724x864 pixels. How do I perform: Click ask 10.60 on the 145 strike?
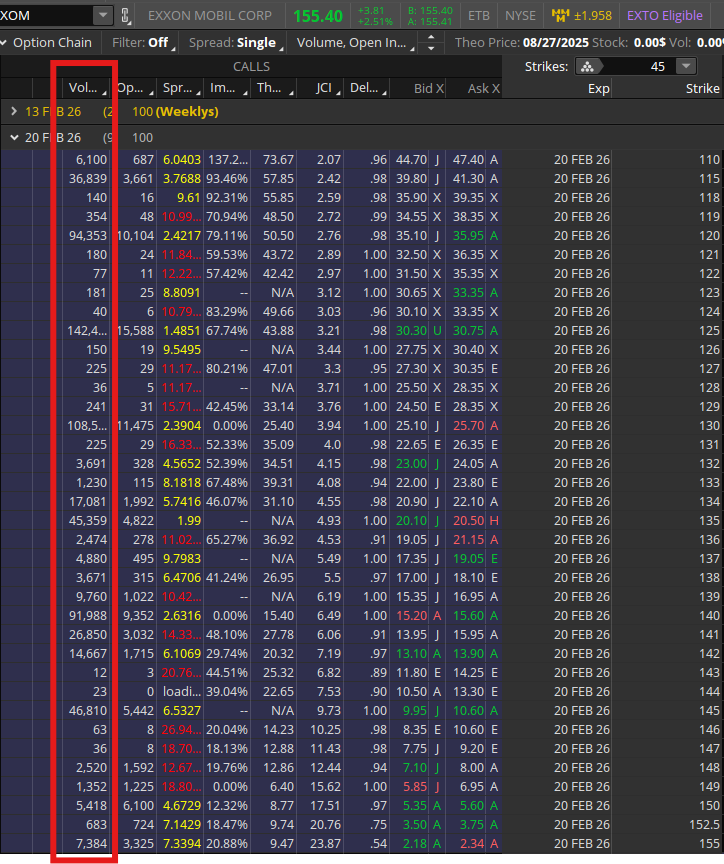[468, 711]
